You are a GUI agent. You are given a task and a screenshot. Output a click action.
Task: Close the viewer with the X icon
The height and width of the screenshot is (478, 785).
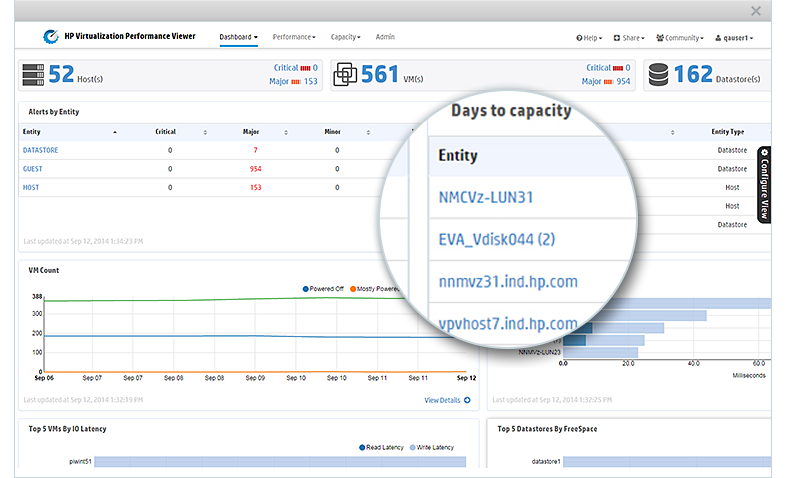756,11
